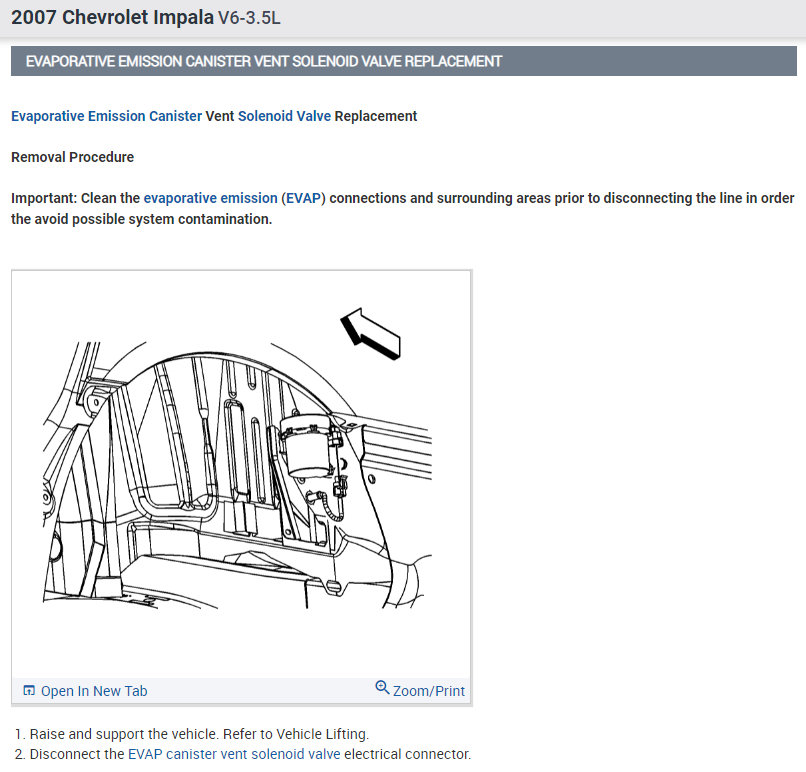Image resolution: width=806 pixels, height=772 pixels.
Task: Open the Zoom/Print link text
Action: (429, 691)
